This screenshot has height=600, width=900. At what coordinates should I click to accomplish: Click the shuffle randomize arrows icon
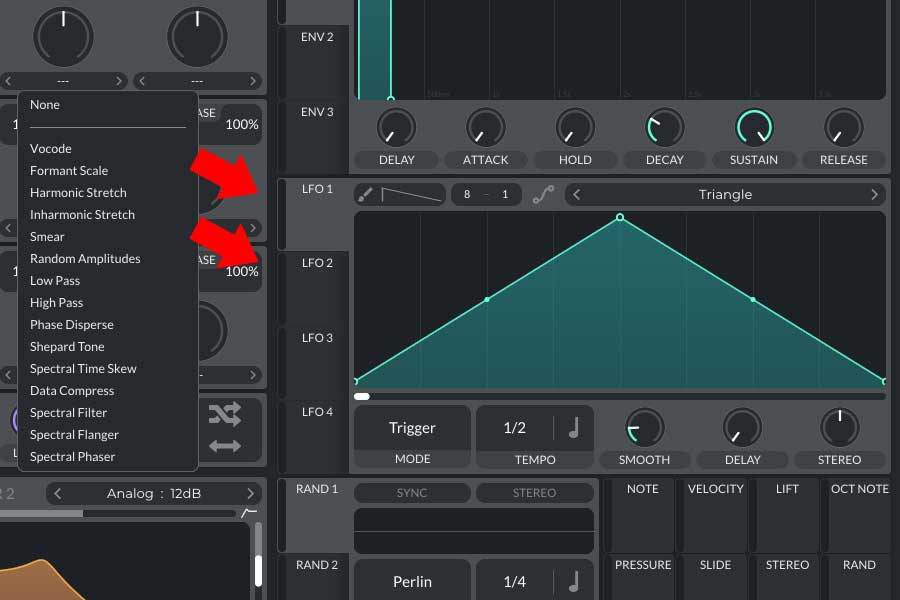(225, 414)
